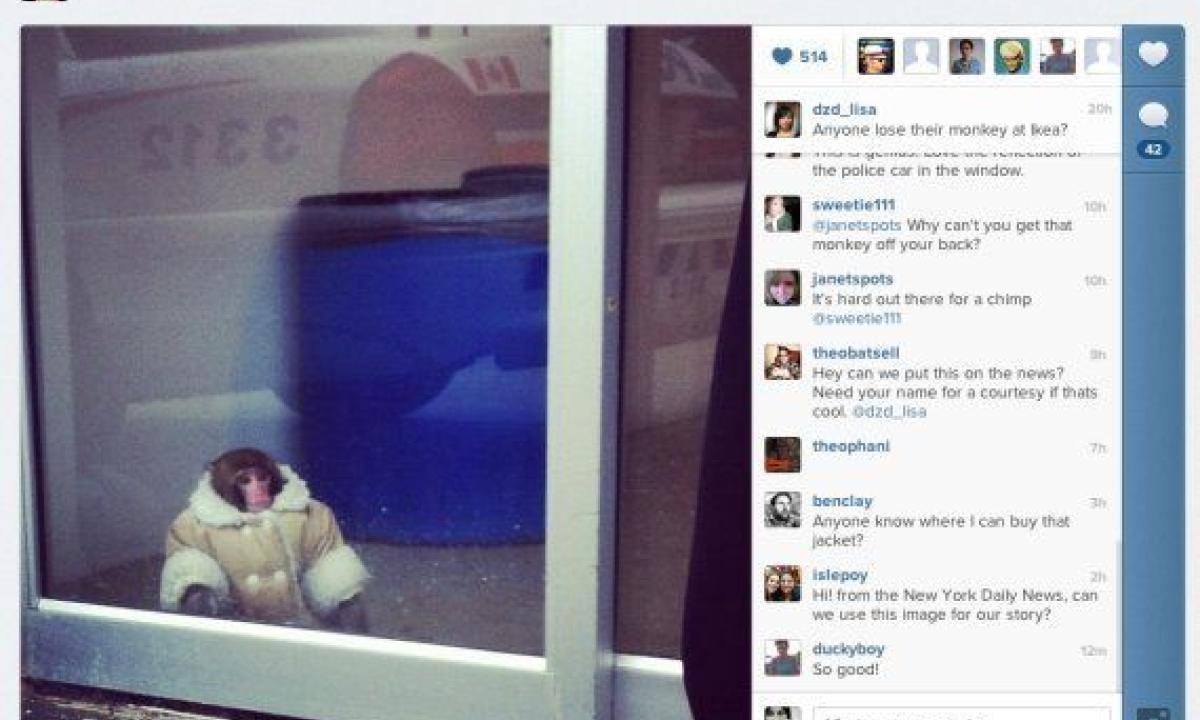The width and height of the screenshot is (1200, 720).
Task: Click duckyboy's profile avatar
Action: tap(782, 658)
